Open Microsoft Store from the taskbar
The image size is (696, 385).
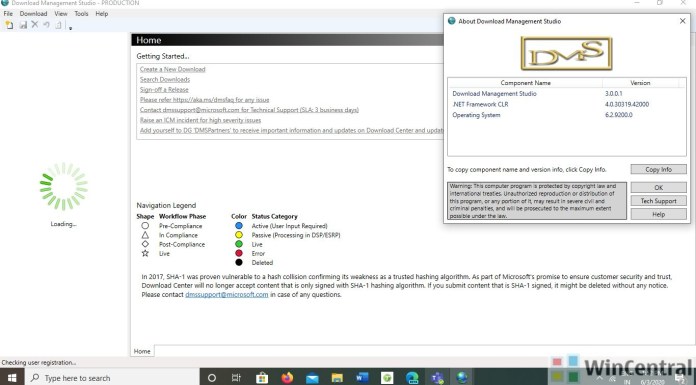(x=262, y=378)
